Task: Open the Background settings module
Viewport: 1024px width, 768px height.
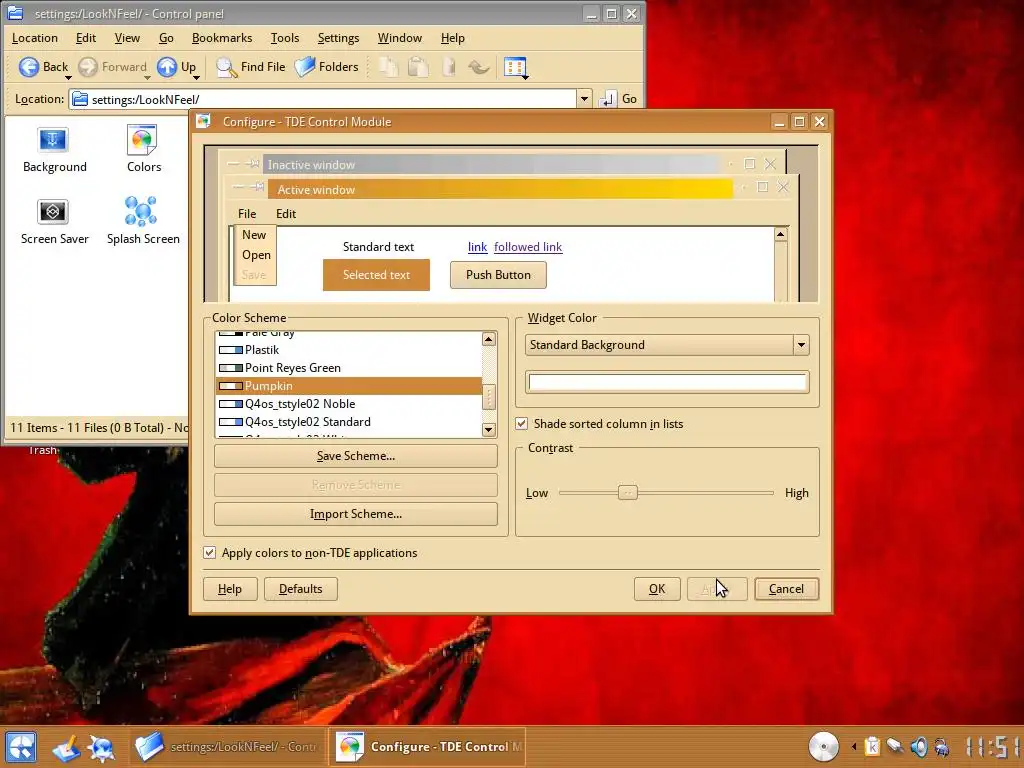Action: (x=54, y=149)
